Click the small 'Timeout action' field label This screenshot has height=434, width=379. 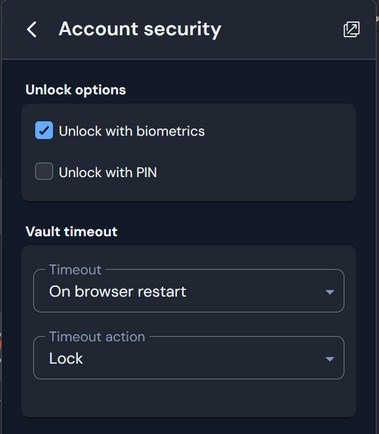[x=97, y=337]
